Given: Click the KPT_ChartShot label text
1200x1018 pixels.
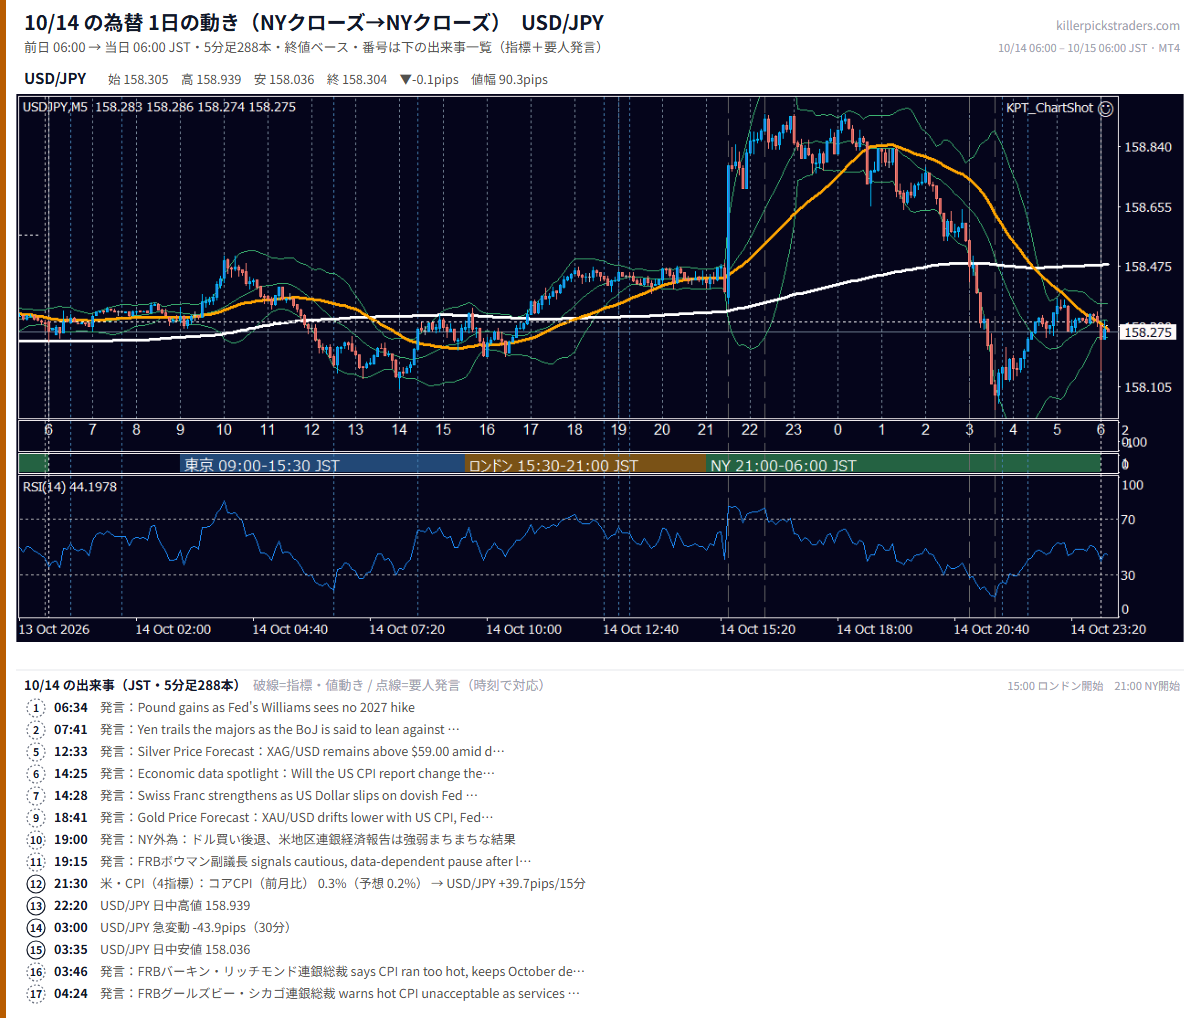Looking at the screenshot, I should coord(1049,108).
